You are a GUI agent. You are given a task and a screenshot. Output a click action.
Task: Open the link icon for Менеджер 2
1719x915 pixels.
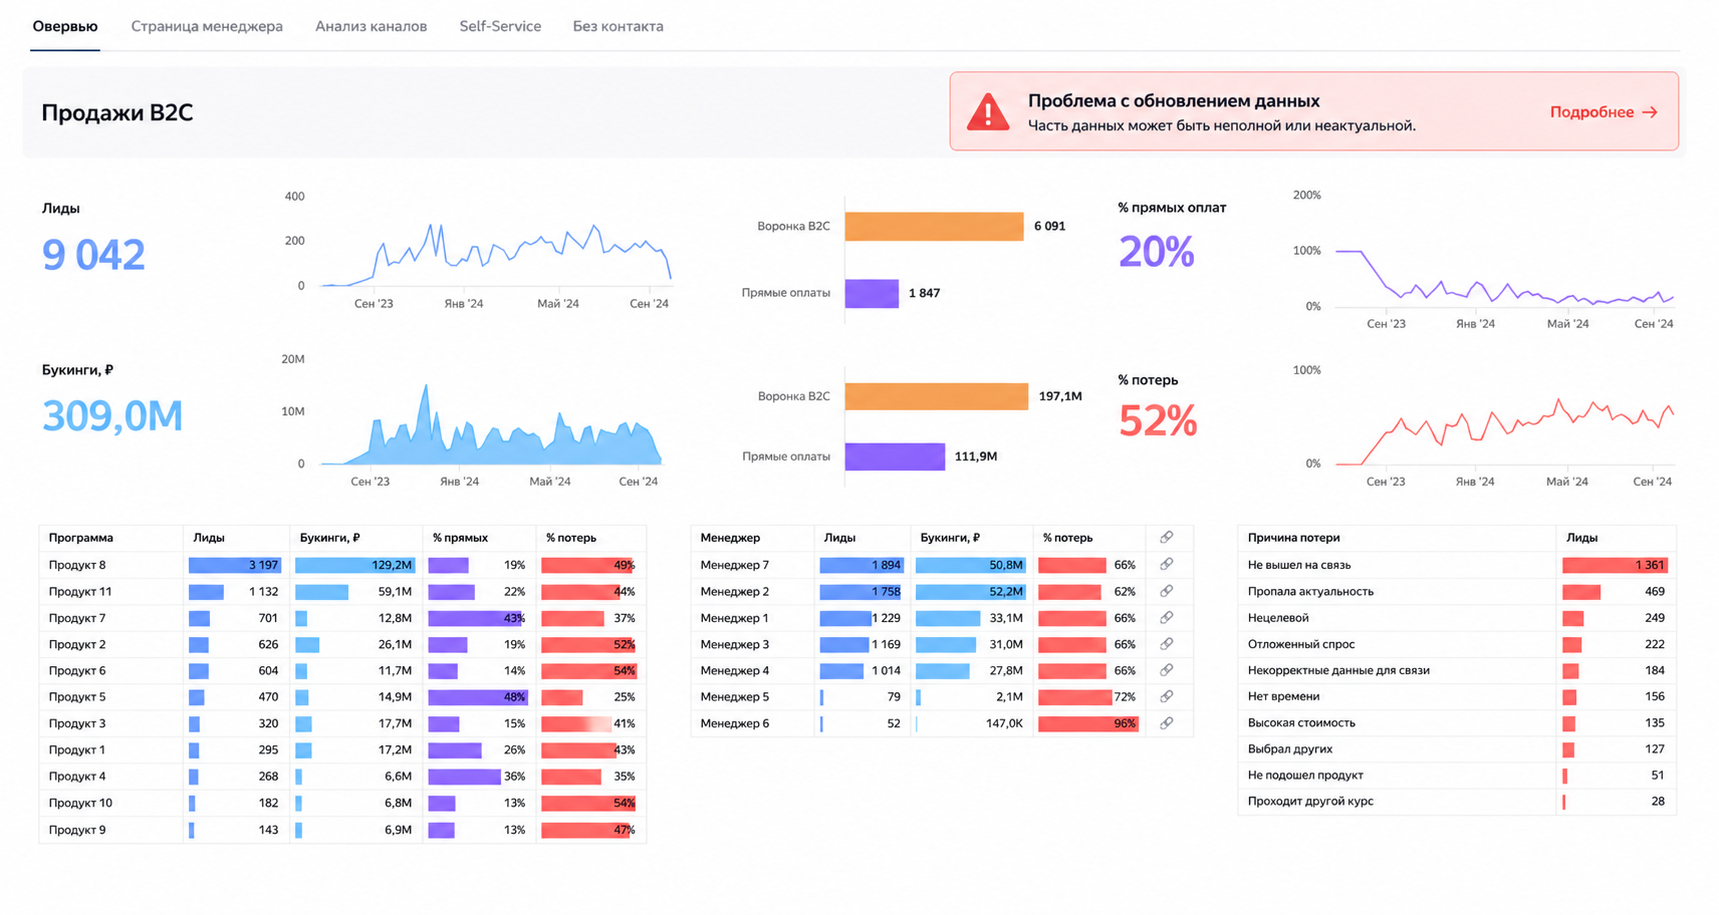tap(1166, 591)
